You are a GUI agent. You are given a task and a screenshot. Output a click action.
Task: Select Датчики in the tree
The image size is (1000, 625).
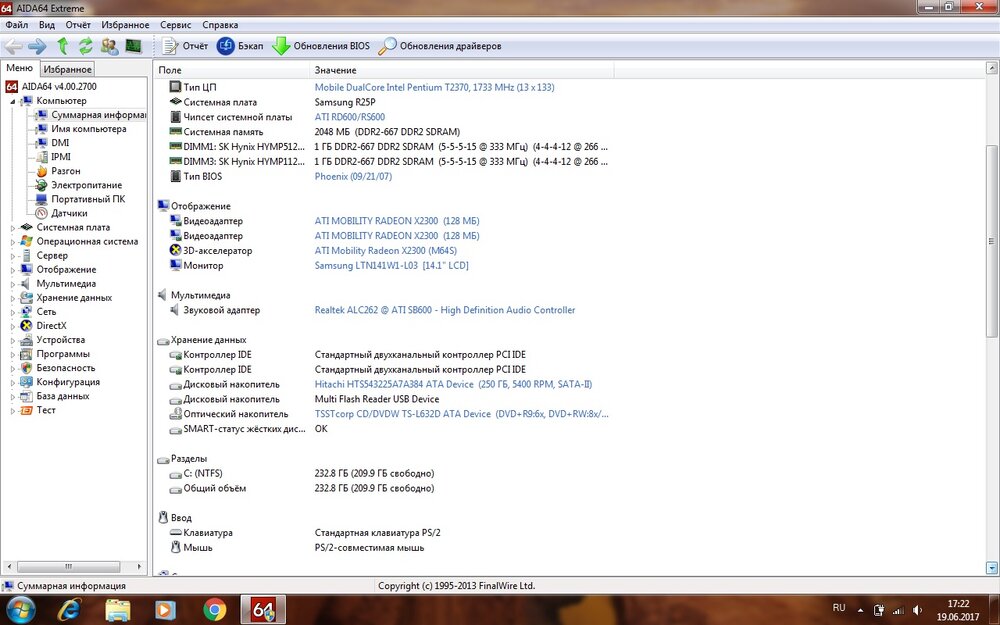[x=69, y=213]
